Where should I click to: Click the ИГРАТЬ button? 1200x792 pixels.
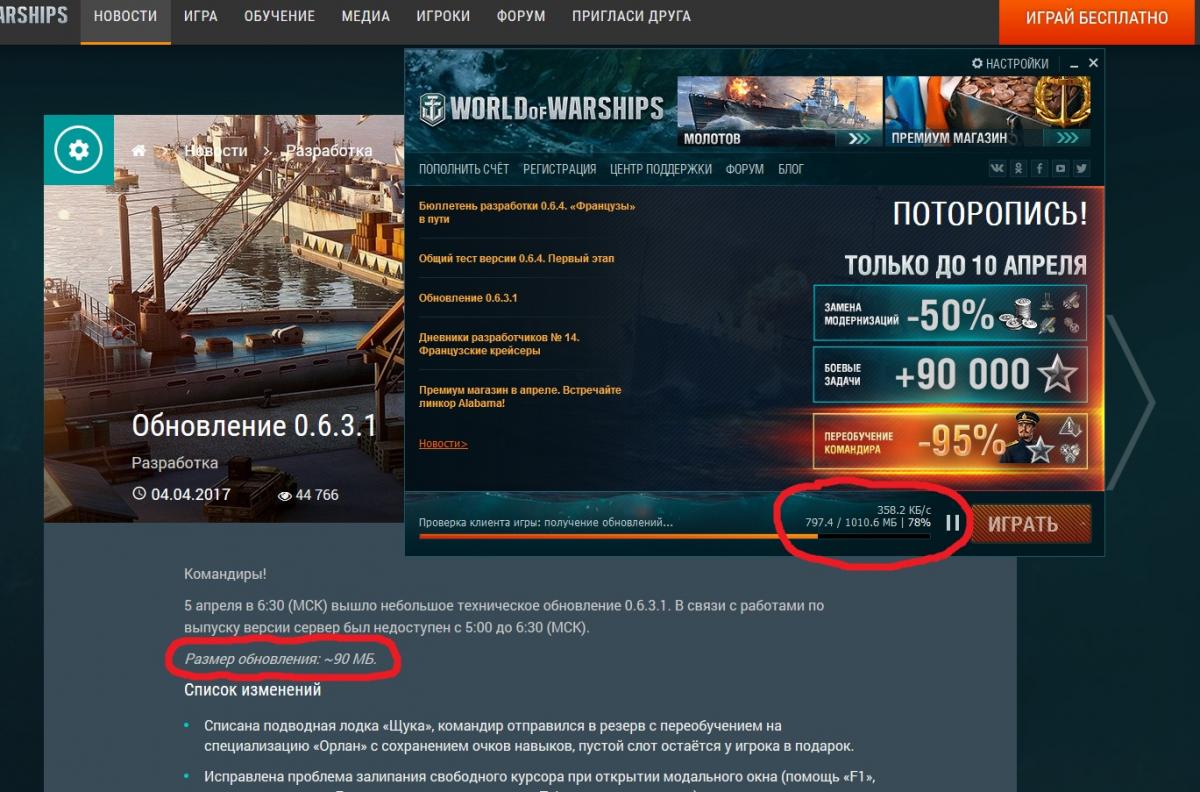1031,524
